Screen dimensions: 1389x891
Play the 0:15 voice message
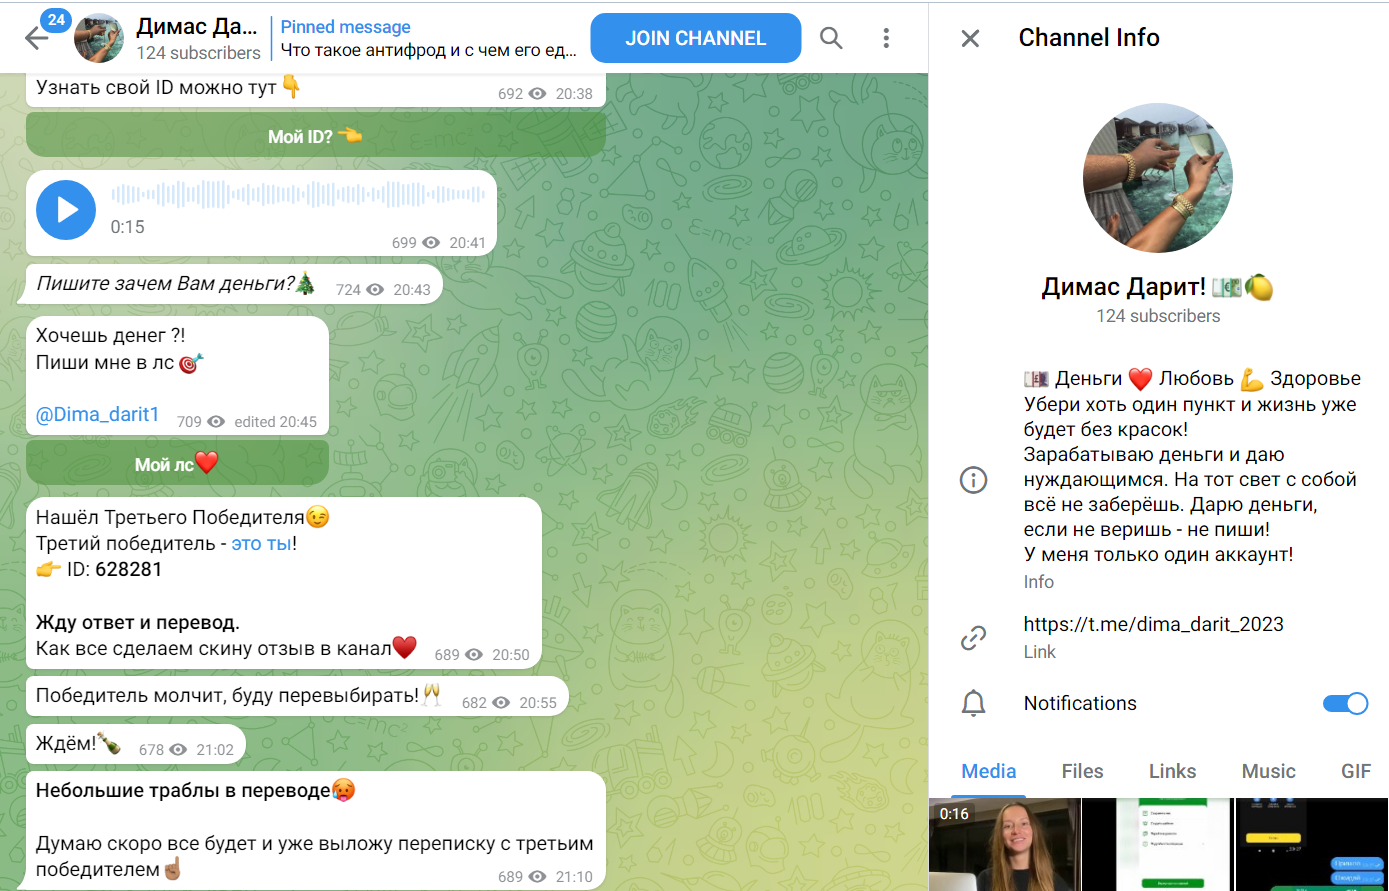click(66, 210)
